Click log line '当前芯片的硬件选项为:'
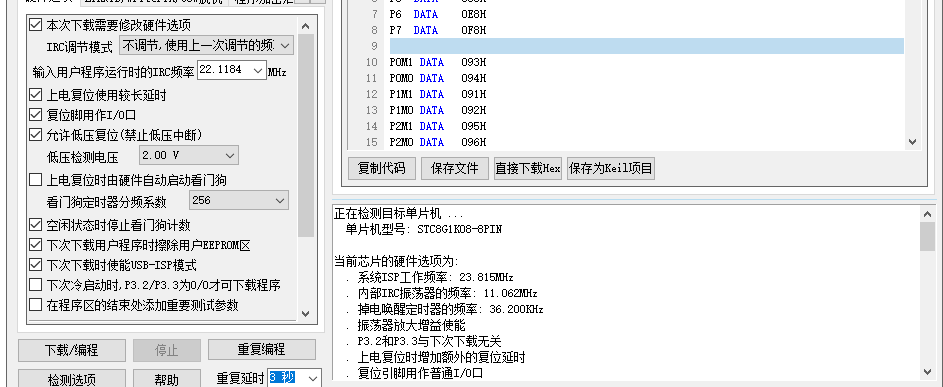 coord(396,261)
